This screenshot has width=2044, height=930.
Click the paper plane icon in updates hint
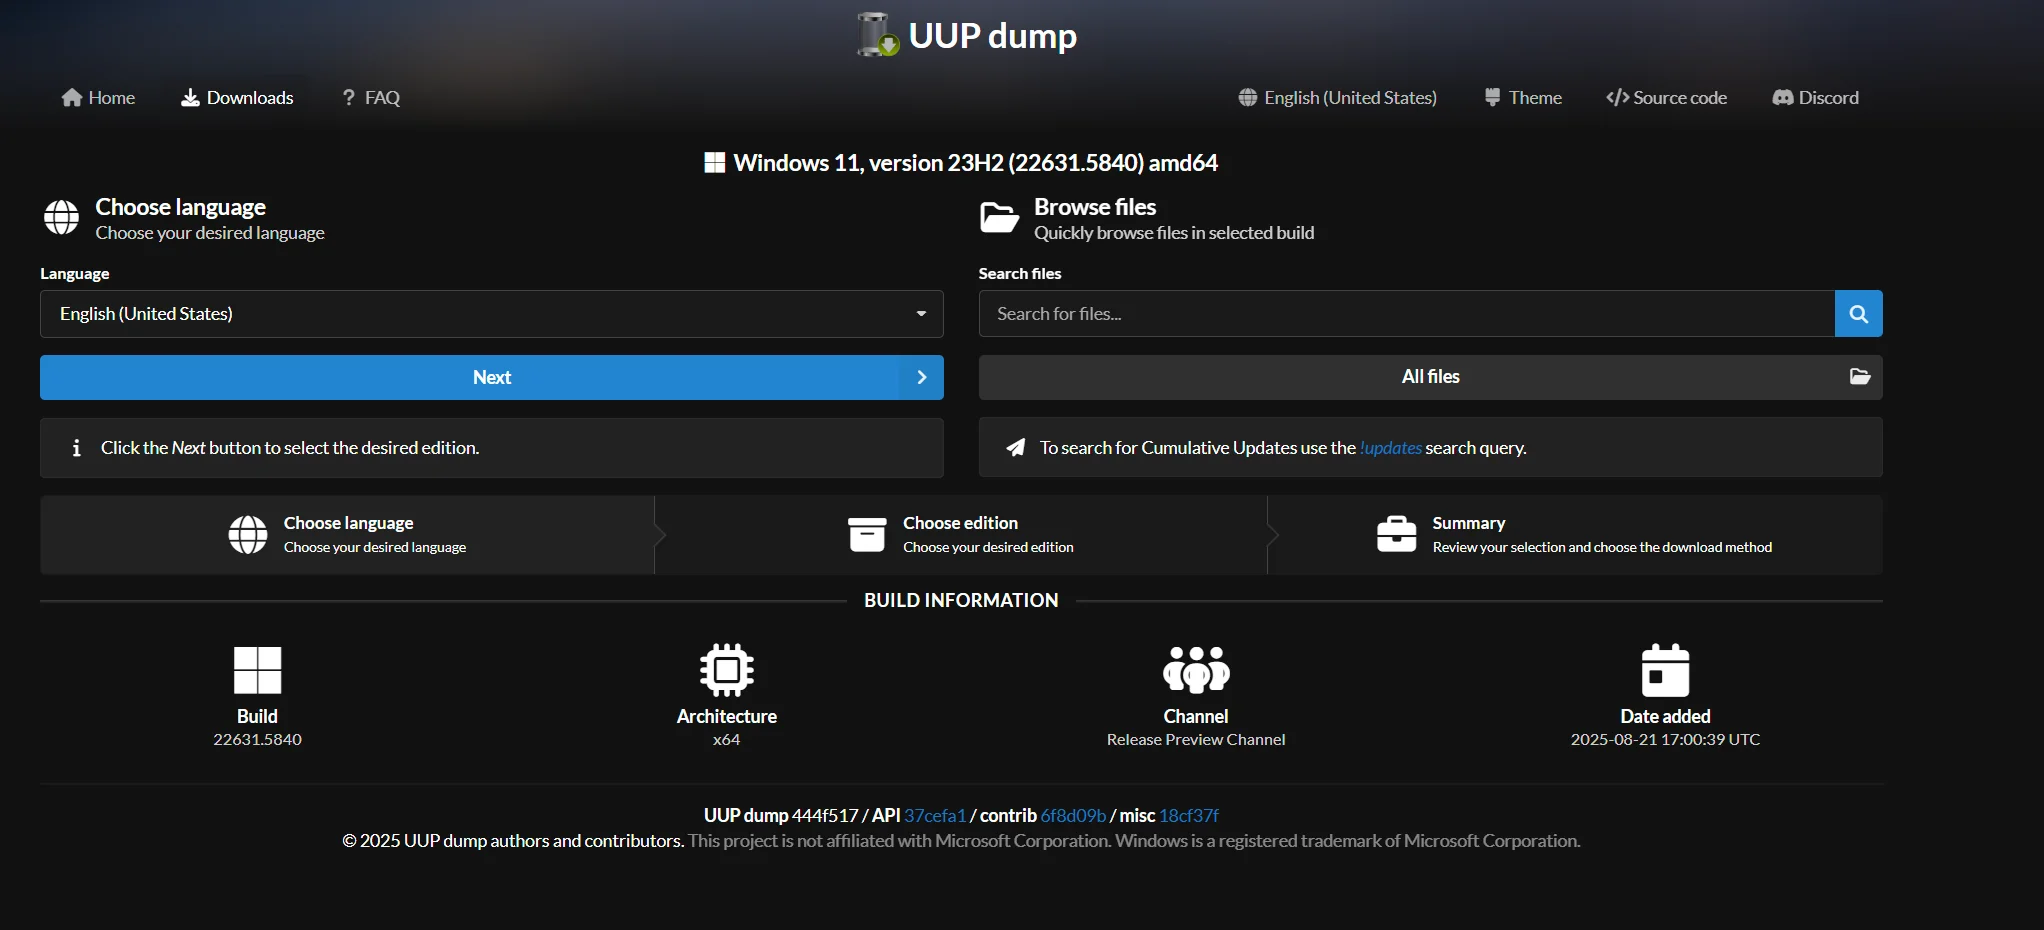click(1015, 448)
